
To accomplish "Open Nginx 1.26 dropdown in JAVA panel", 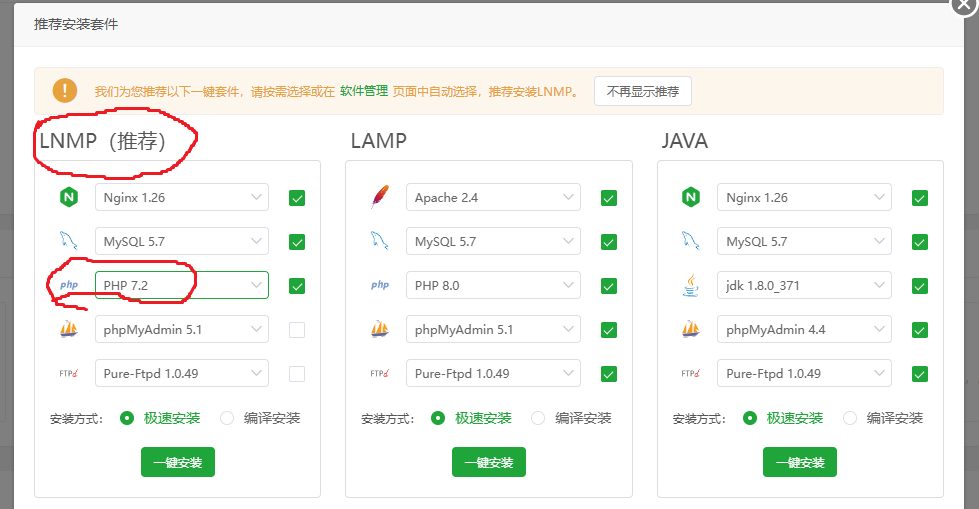I will pos(804,197).
